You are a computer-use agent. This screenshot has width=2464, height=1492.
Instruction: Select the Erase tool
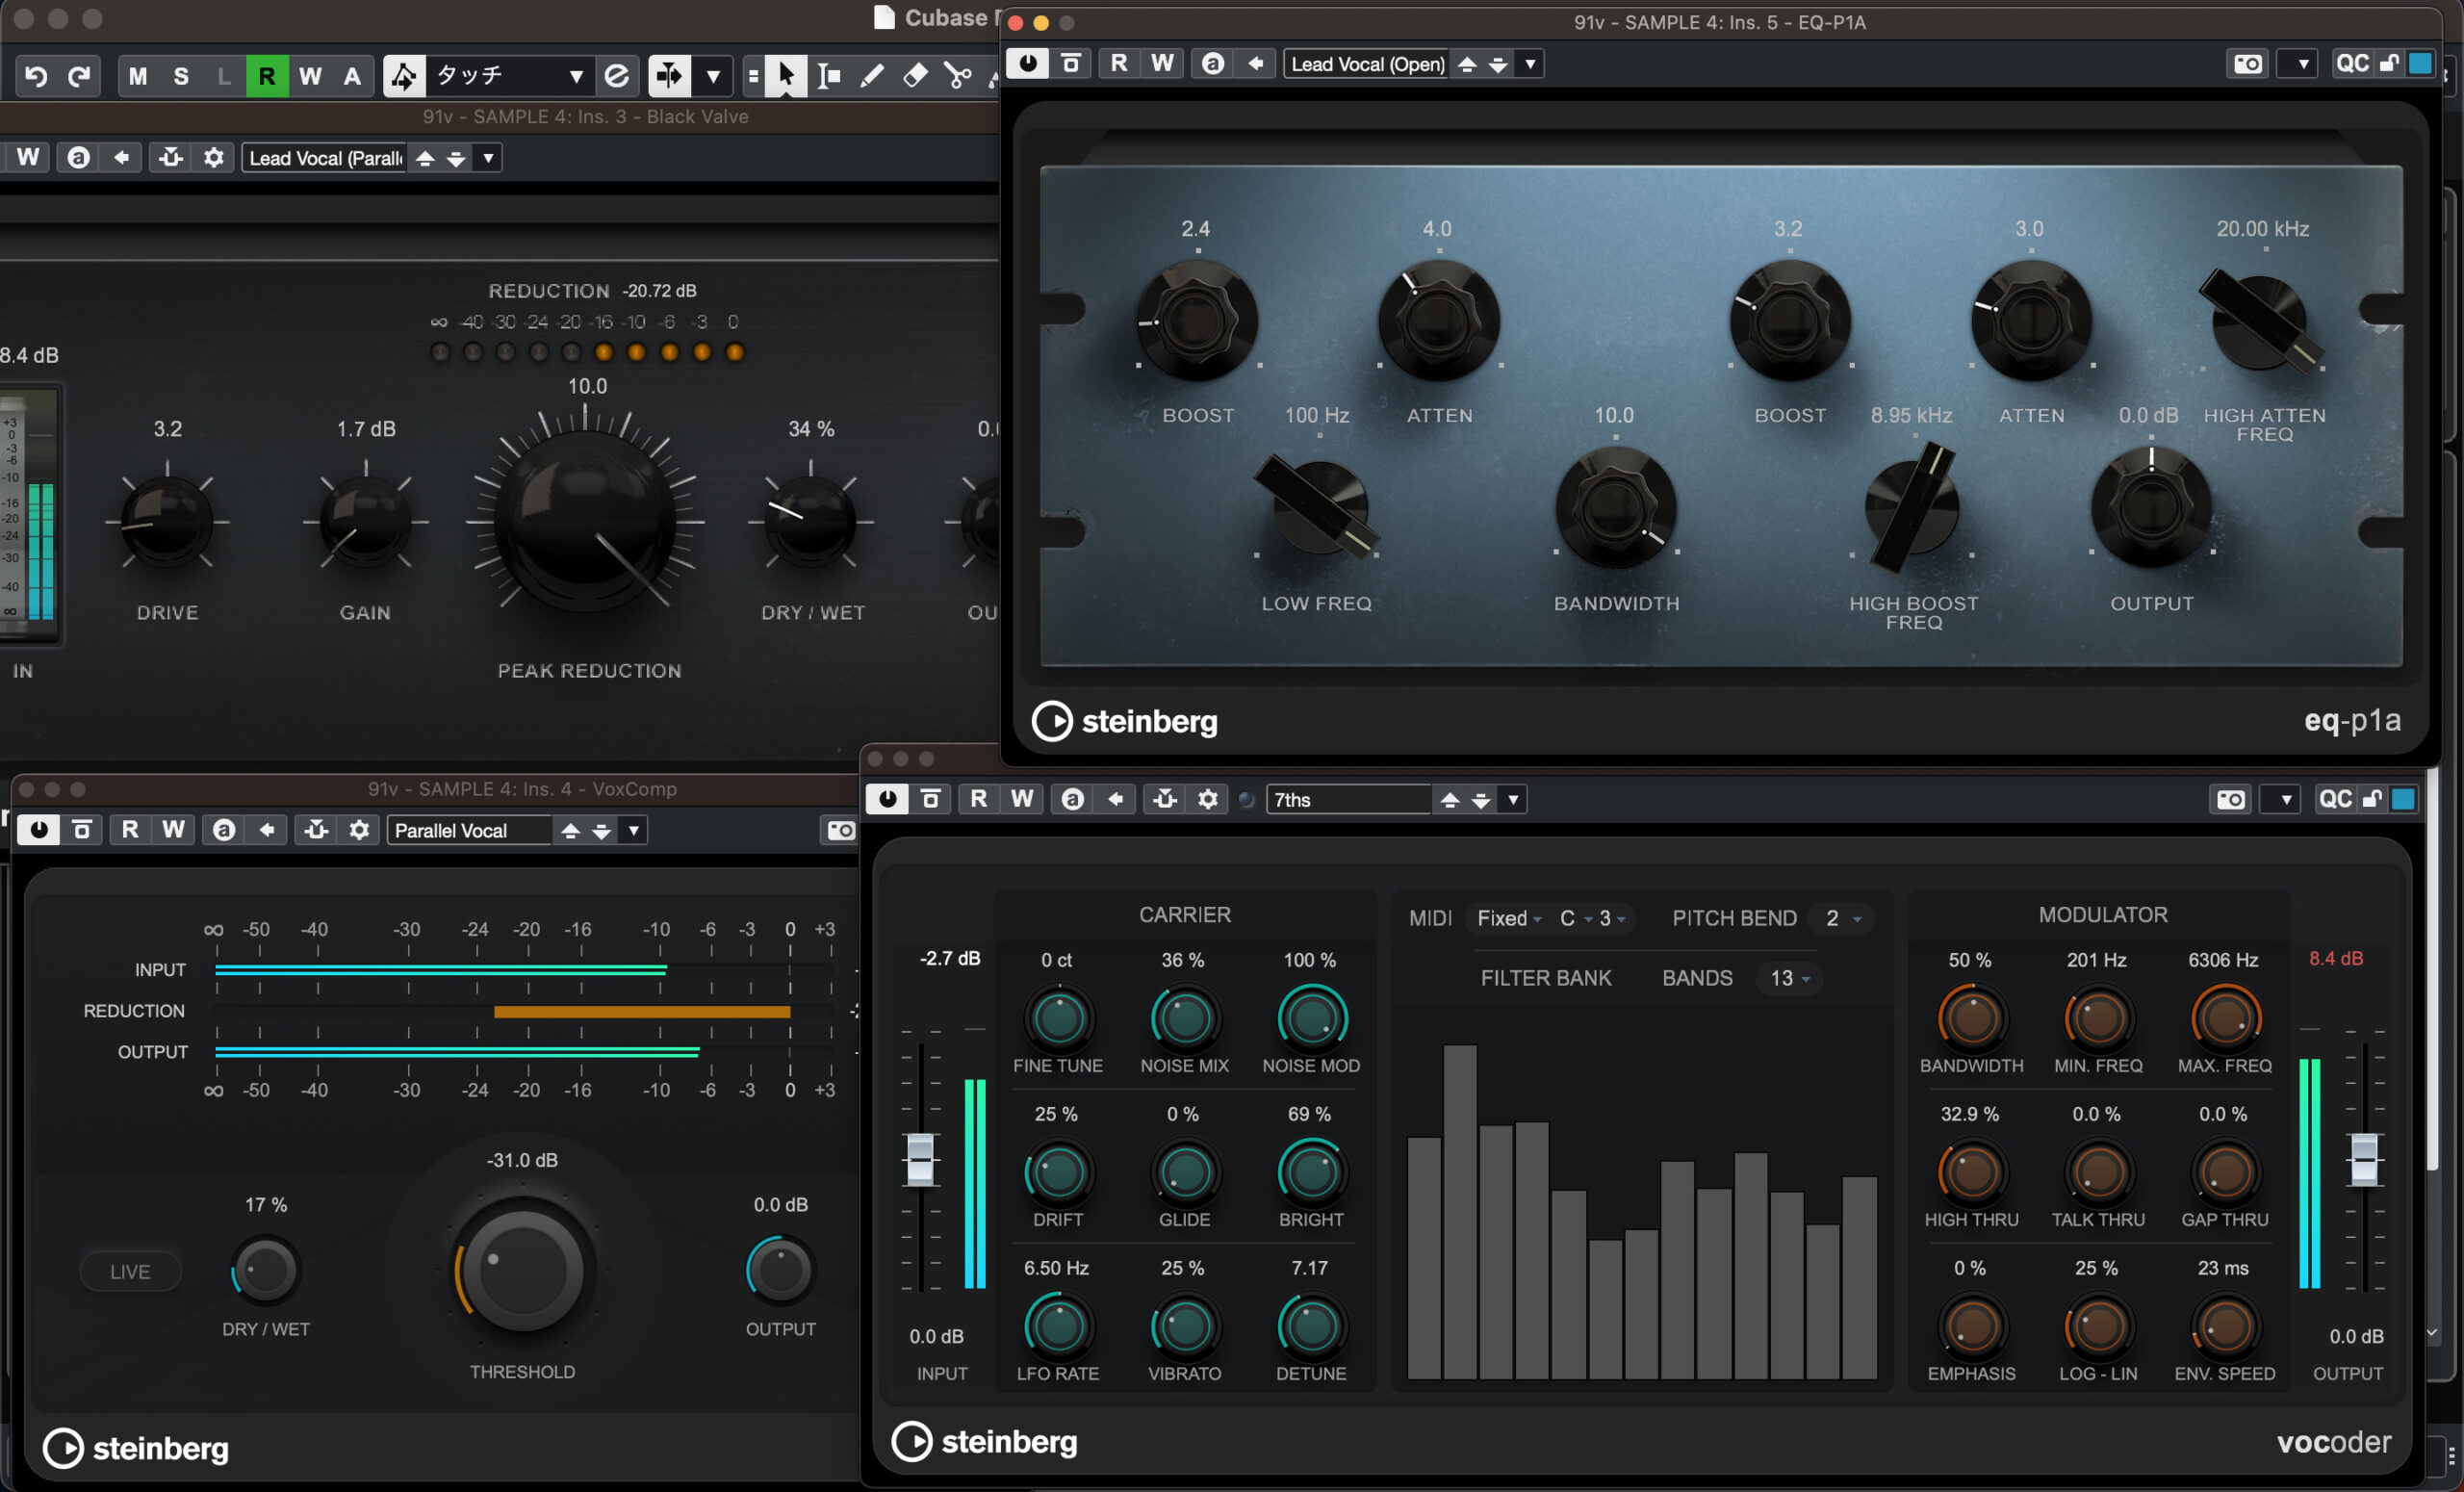915,76
